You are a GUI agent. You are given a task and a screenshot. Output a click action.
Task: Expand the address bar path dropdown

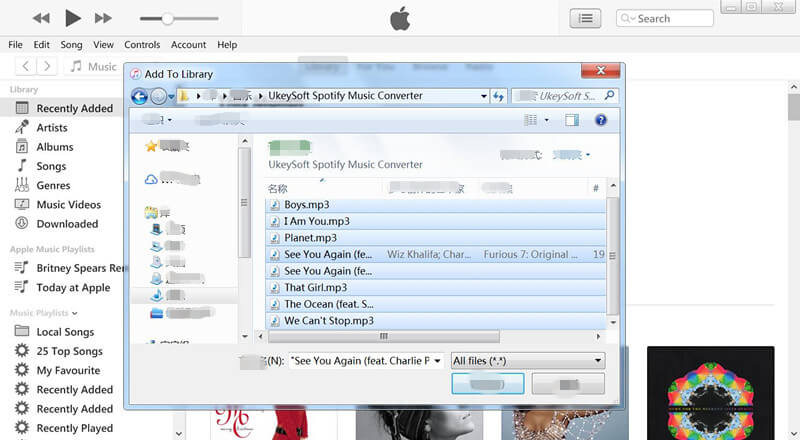pyautogui.click(x=483, y=96)
